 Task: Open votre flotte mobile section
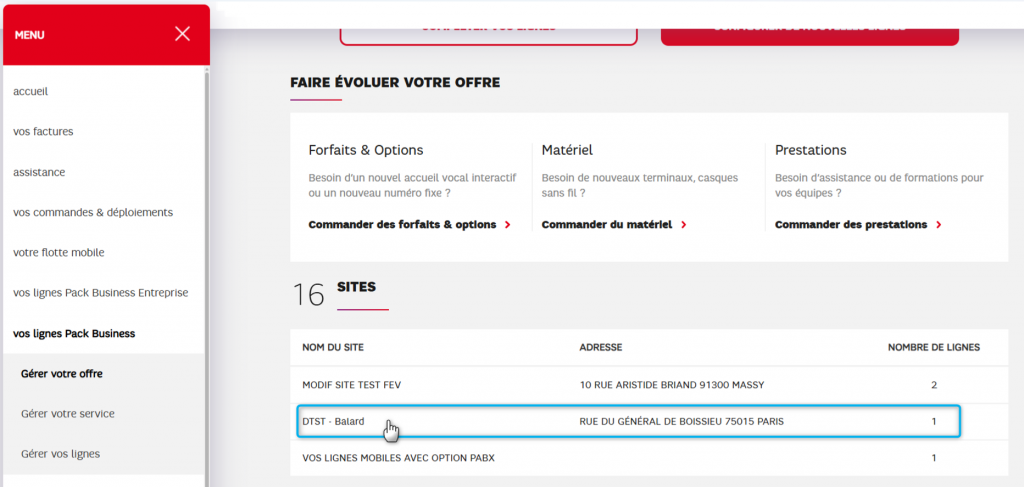click(x=59, y=252)
